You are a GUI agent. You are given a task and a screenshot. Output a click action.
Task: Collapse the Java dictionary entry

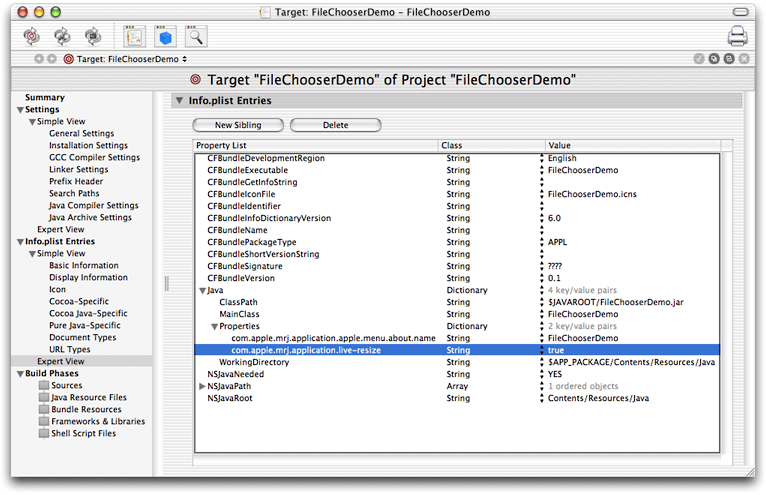202,290
